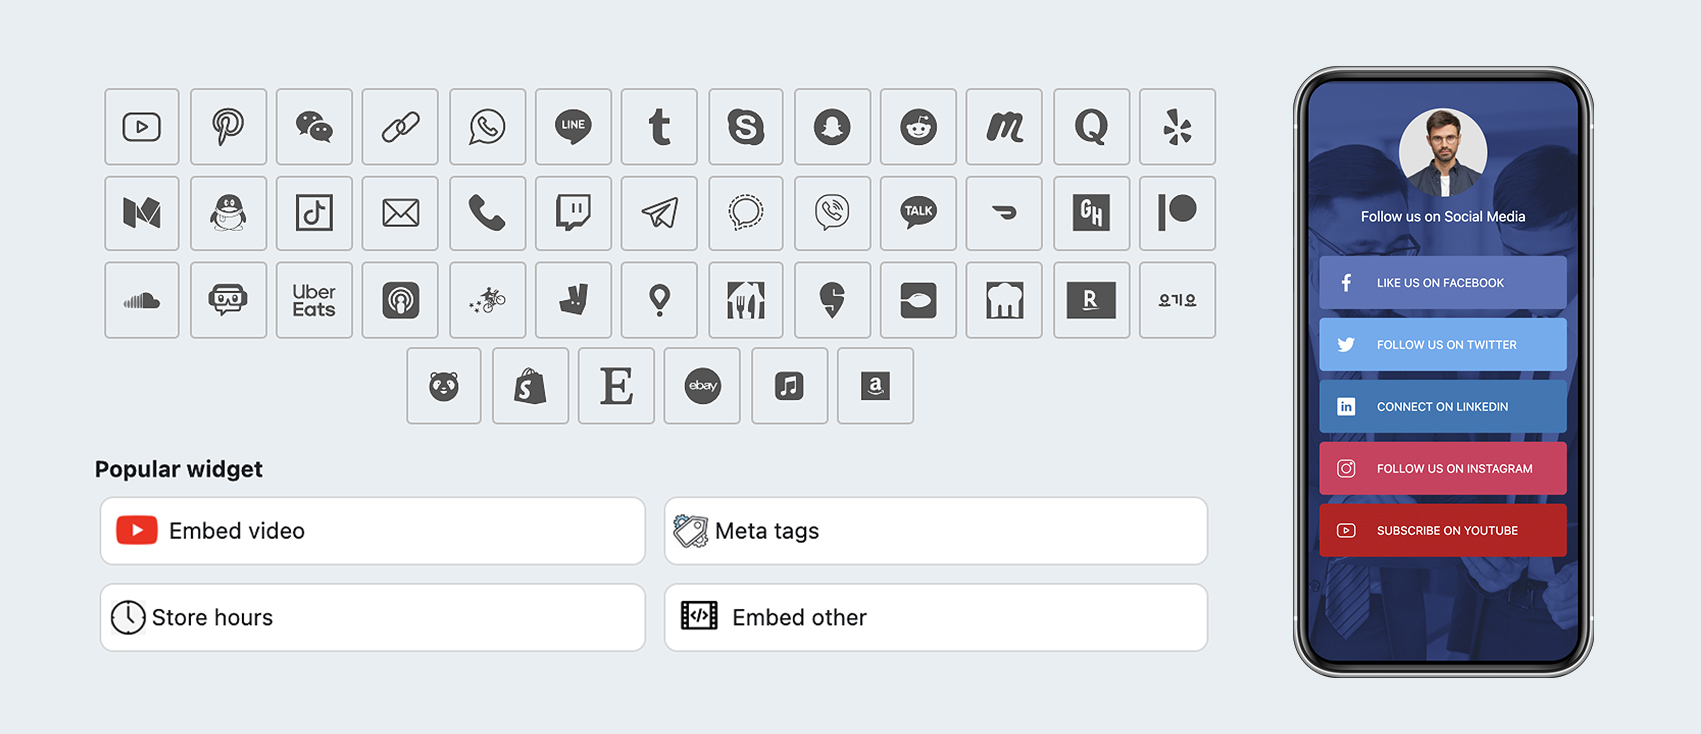Open the Embed video widget
This screenshot has height=734, width=1701.
(x=372, y=531)
